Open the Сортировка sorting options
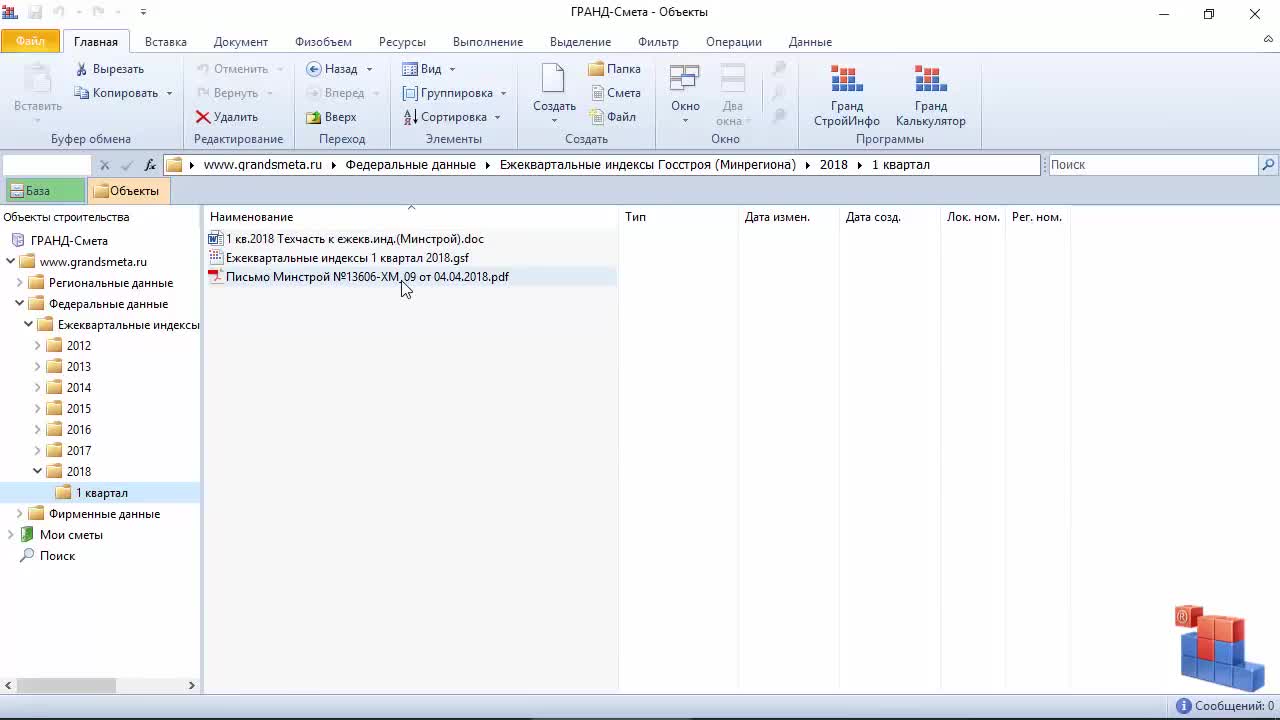1280x720 pixels. (x=451, y=117)
